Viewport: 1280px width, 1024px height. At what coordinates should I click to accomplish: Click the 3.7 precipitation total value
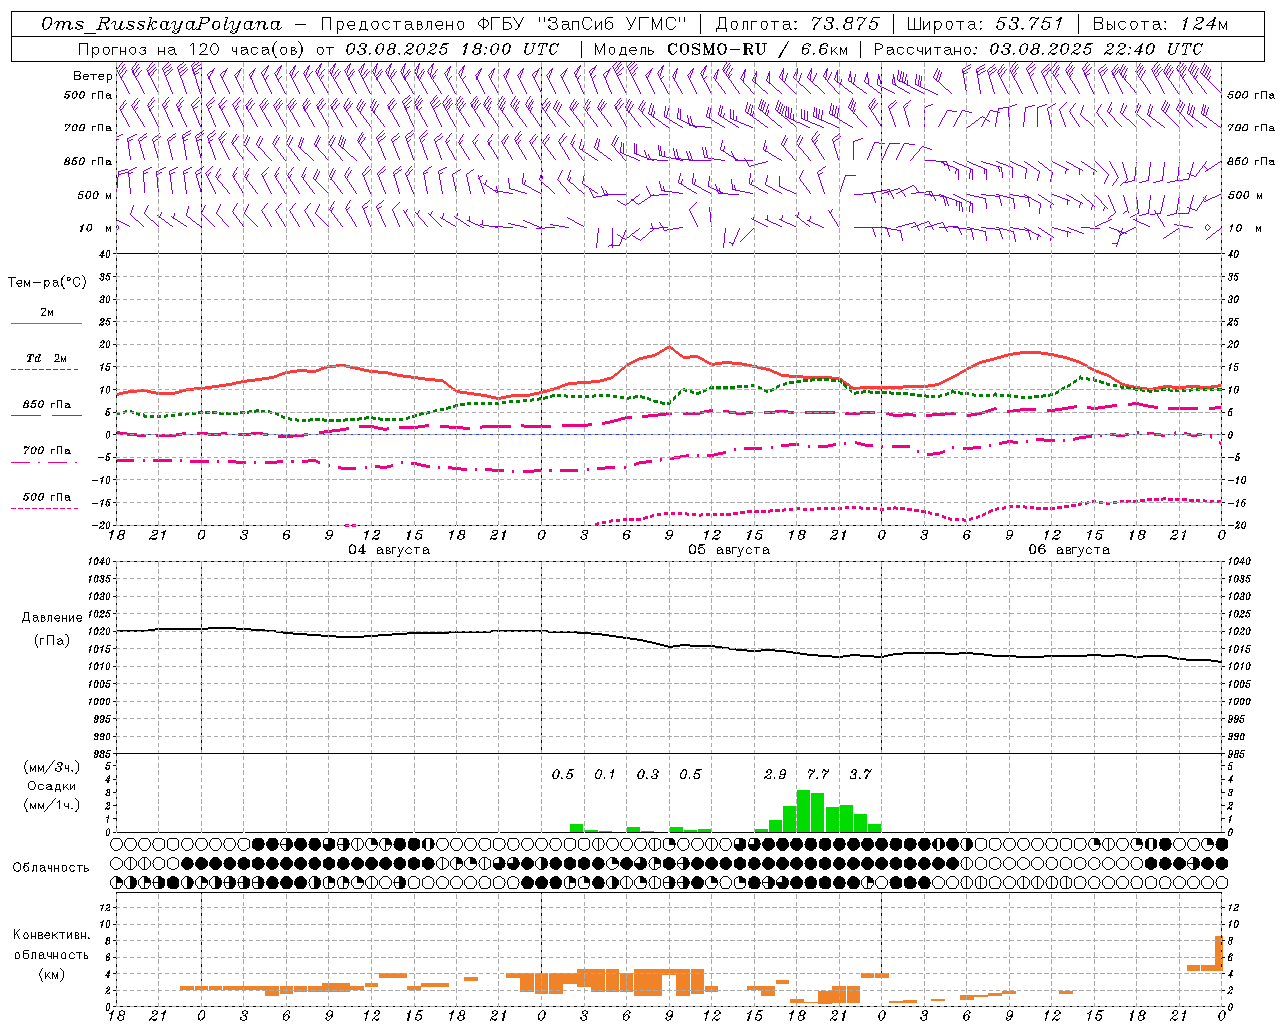click(860, 774)
